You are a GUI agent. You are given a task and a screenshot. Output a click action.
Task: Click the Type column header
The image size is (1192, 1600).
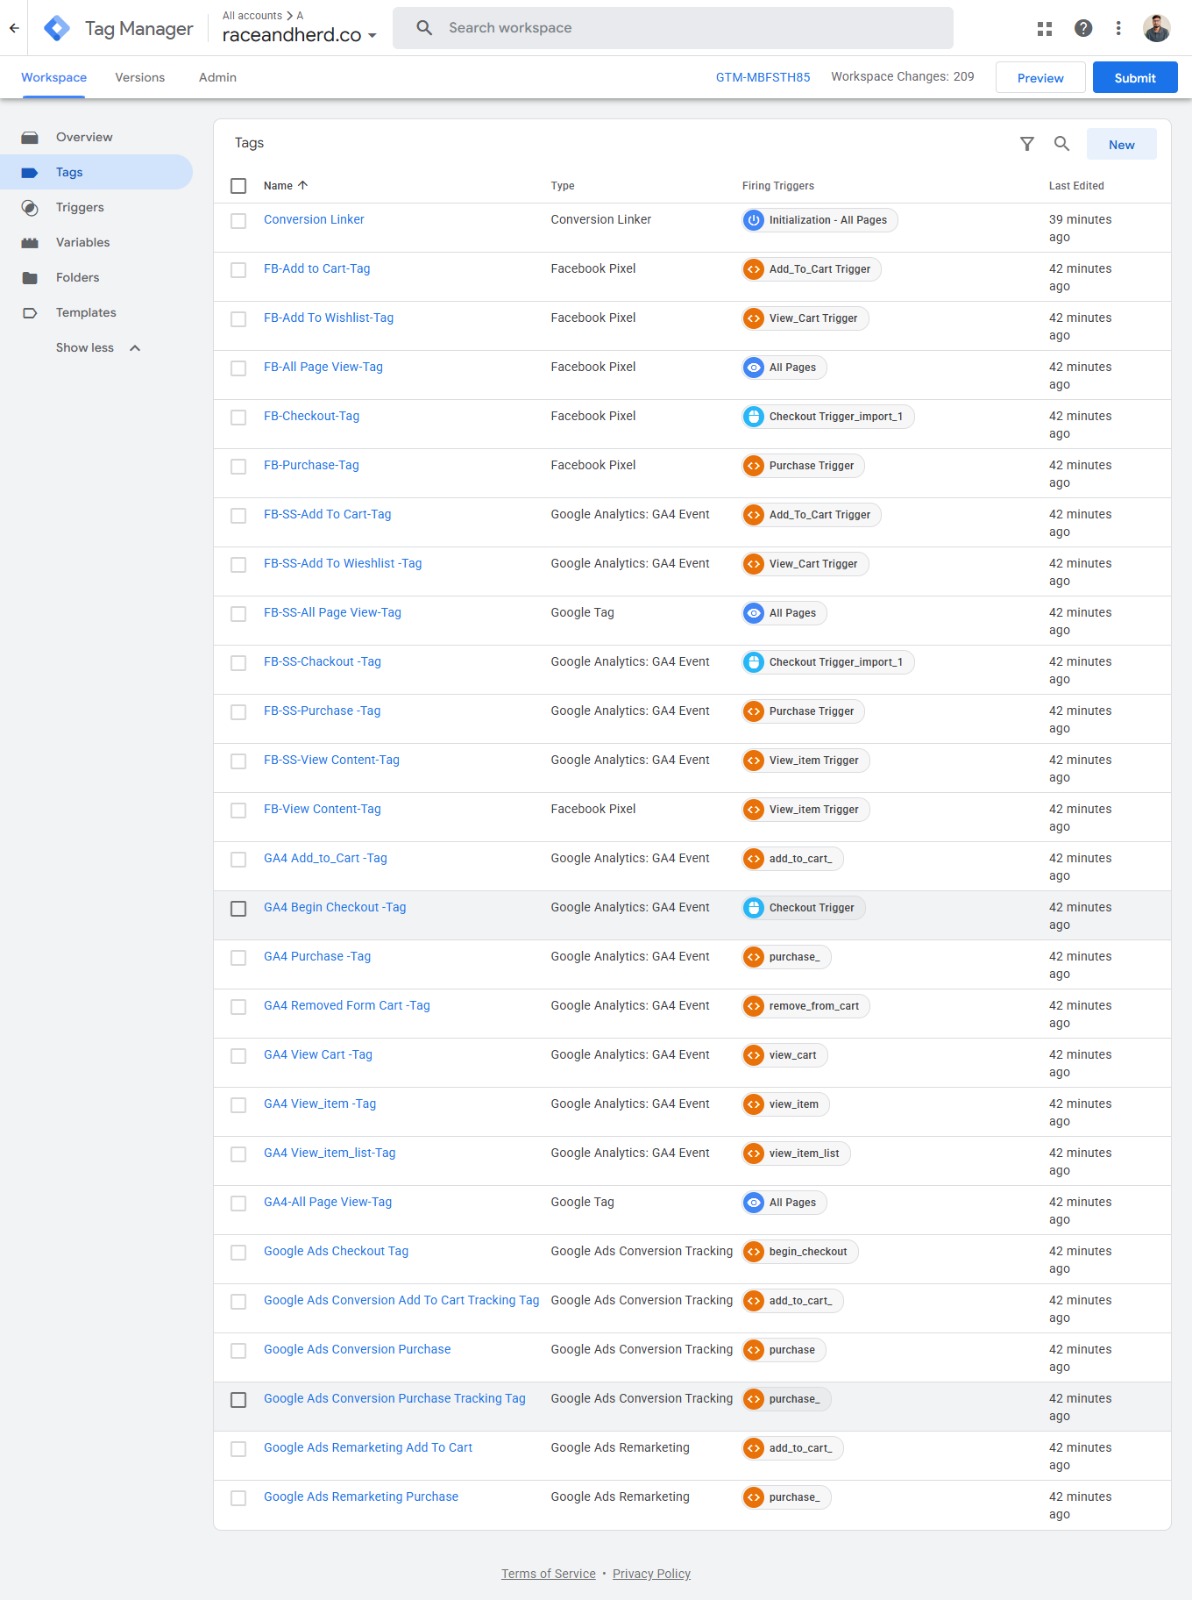click(x=562, y=186)
